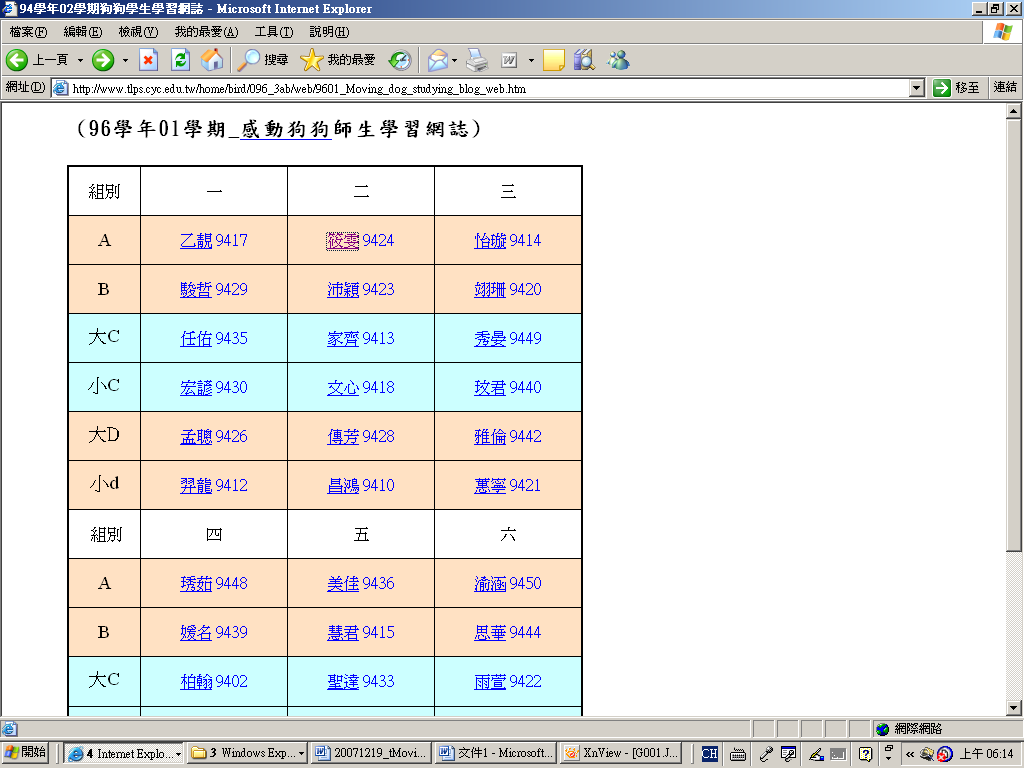The height and width of the screenshot is (768, 1024).
Task: Switch to XnView taskbar window
Action: (608, 753)
